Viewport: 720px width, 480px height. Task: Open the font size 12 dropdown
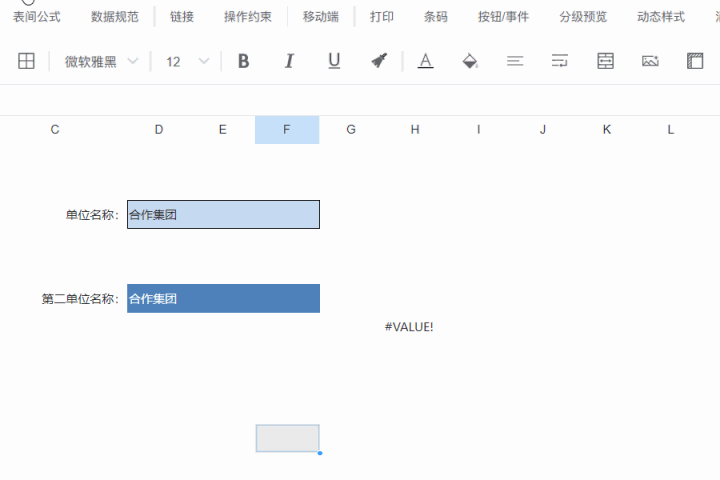click(x=187, y=62)
